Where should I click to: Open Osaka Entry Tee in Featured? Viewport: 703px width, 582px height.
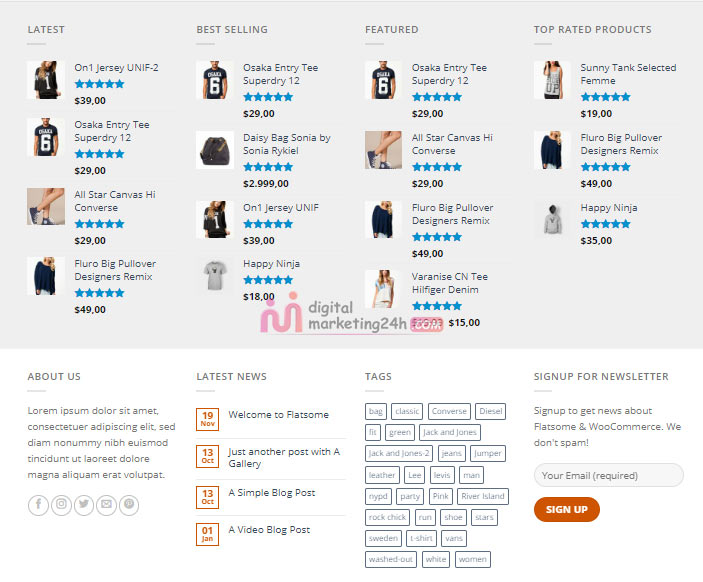449,74
